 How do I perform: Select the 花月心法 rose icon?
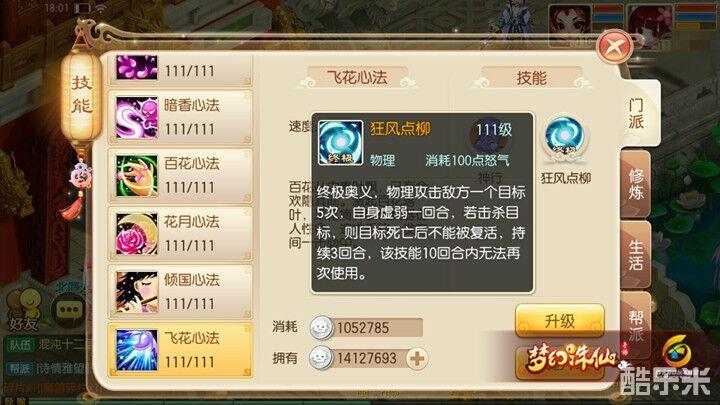136,234
